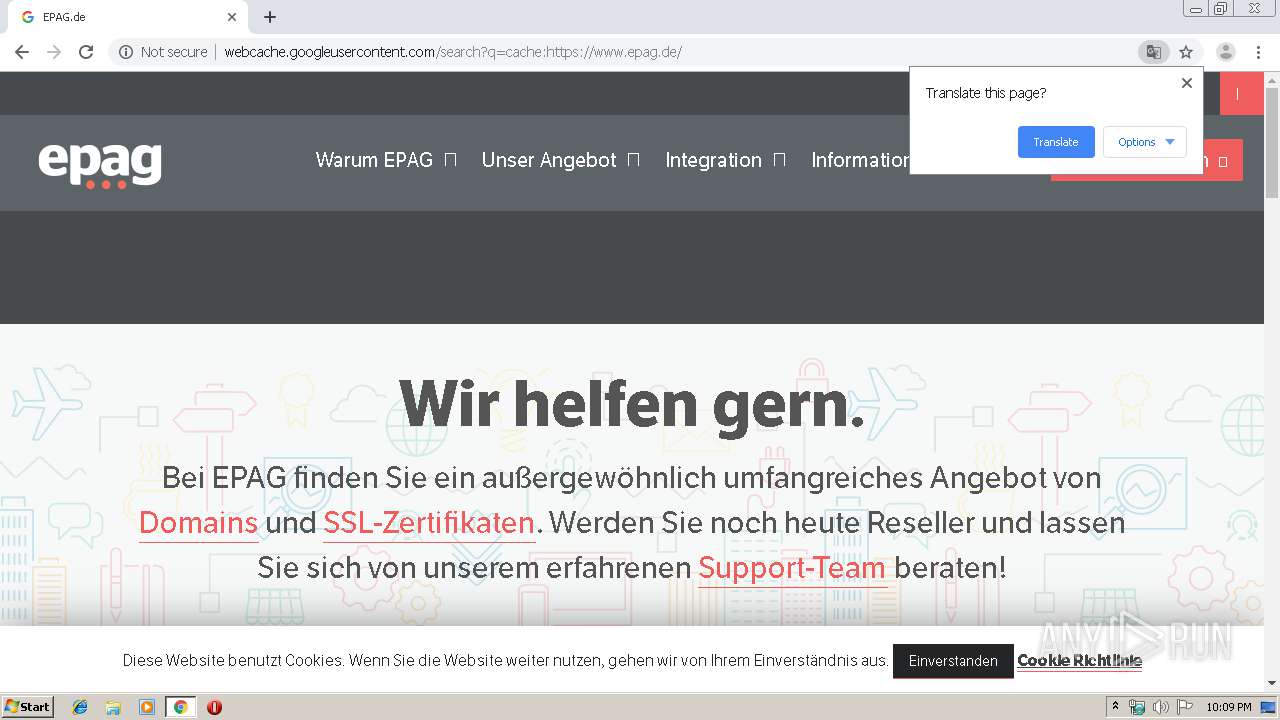Image resolution: width=1280 pixels, height=720 pixels.
Task: Launch Internet Explorer from the taskbar
Action: (80, 707)
